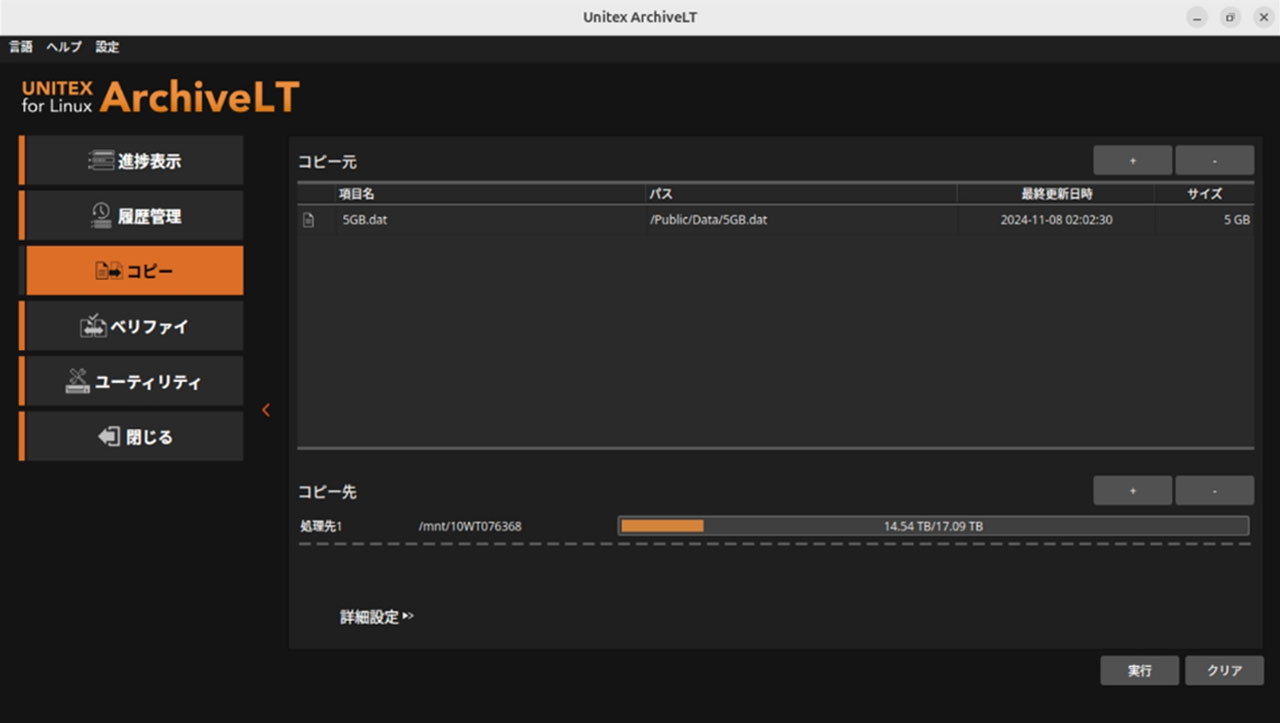This screenshot has width=1280, height=723.
Task: Click the file icon beside 5GB.dat
Action: tap(309, 220)
